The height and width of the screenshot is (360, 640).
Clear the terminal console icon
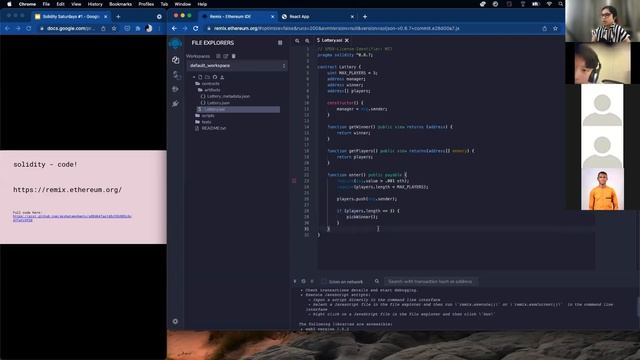pyautogui.click(x=303, y=281)
